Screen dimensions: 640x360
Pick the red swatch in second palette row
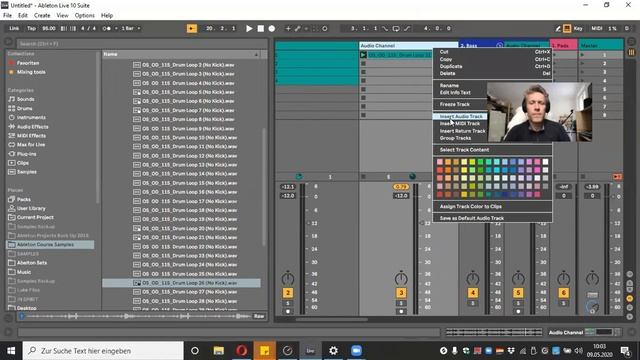(x=440, y=170)
